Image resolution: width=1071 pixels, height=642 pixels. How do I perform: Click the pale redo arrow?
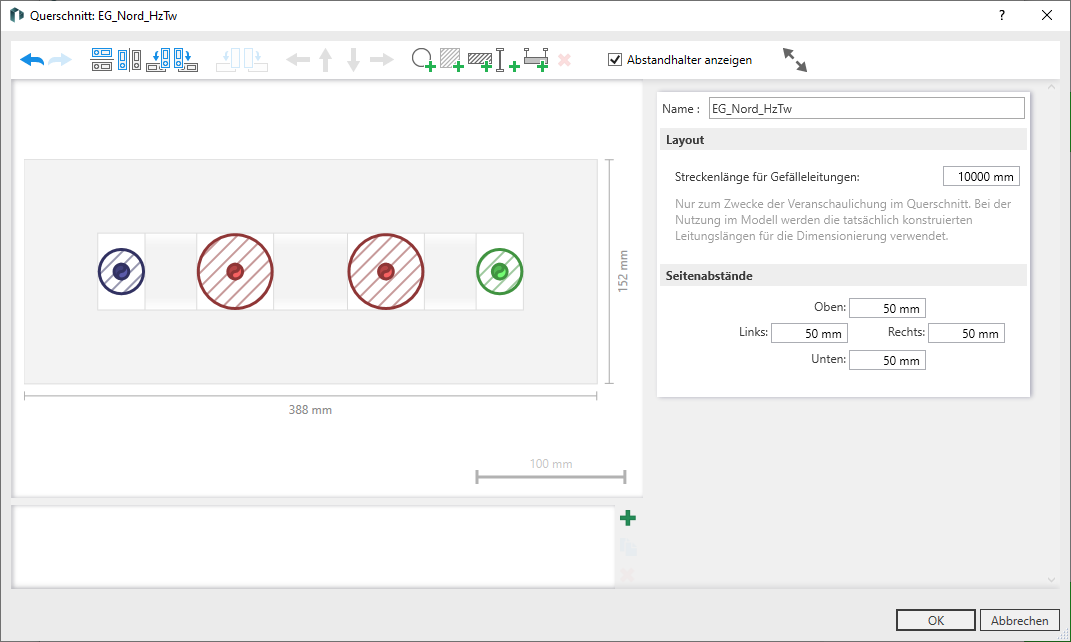coord(60,60)
